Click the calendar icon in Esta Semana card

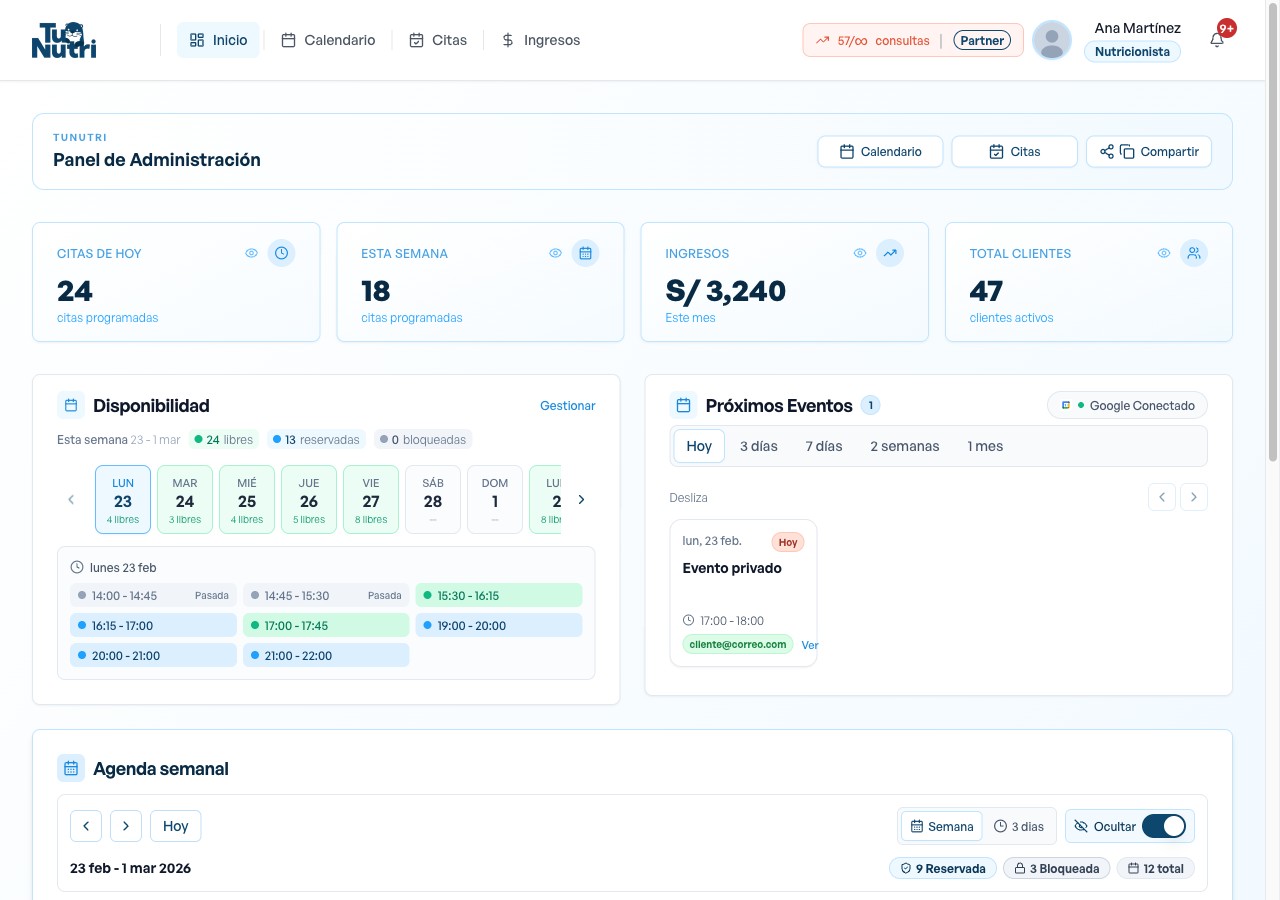pos(585,253)
